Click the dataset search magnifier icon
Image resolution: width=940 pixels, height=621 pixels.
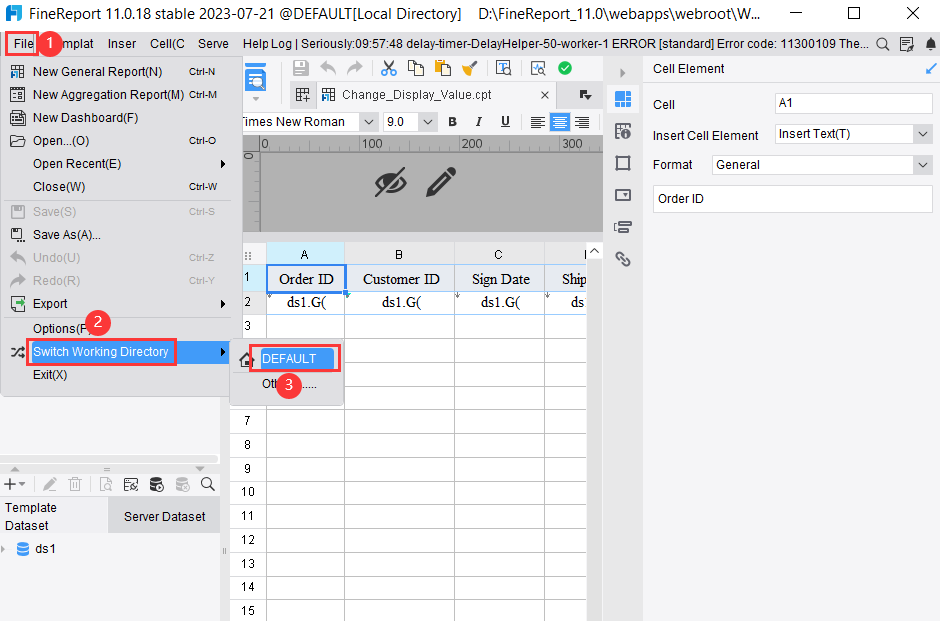(207, 484)
